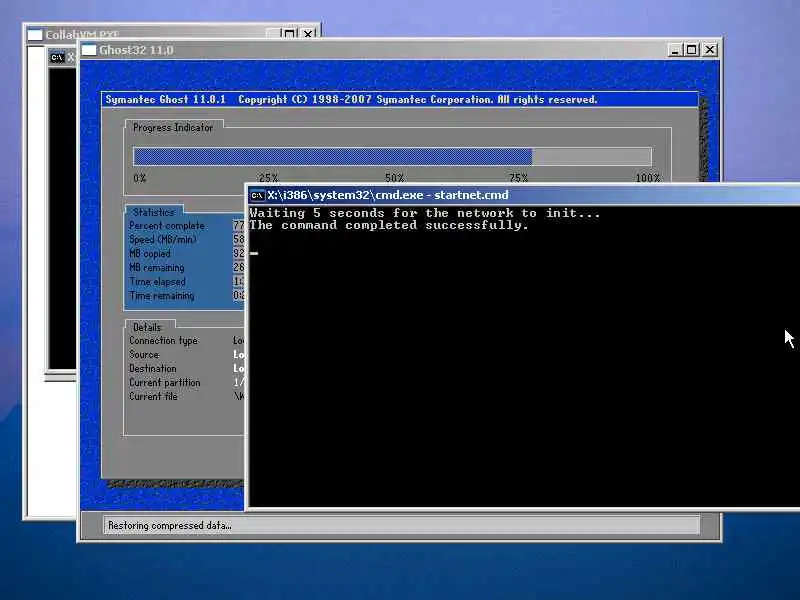Click the background console window icon

click(x=57, y=58)
